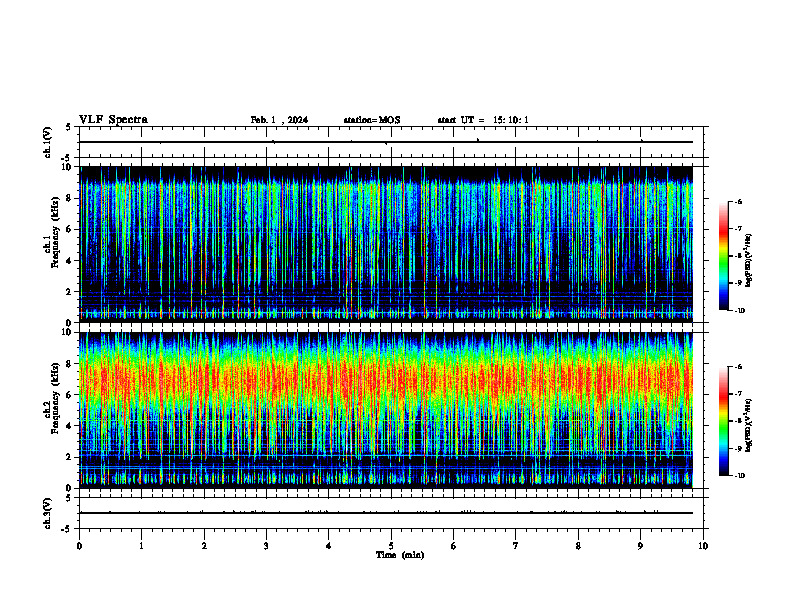
Task: Click the "10" label ending the time axis
Action: click(x=703, y=546)
